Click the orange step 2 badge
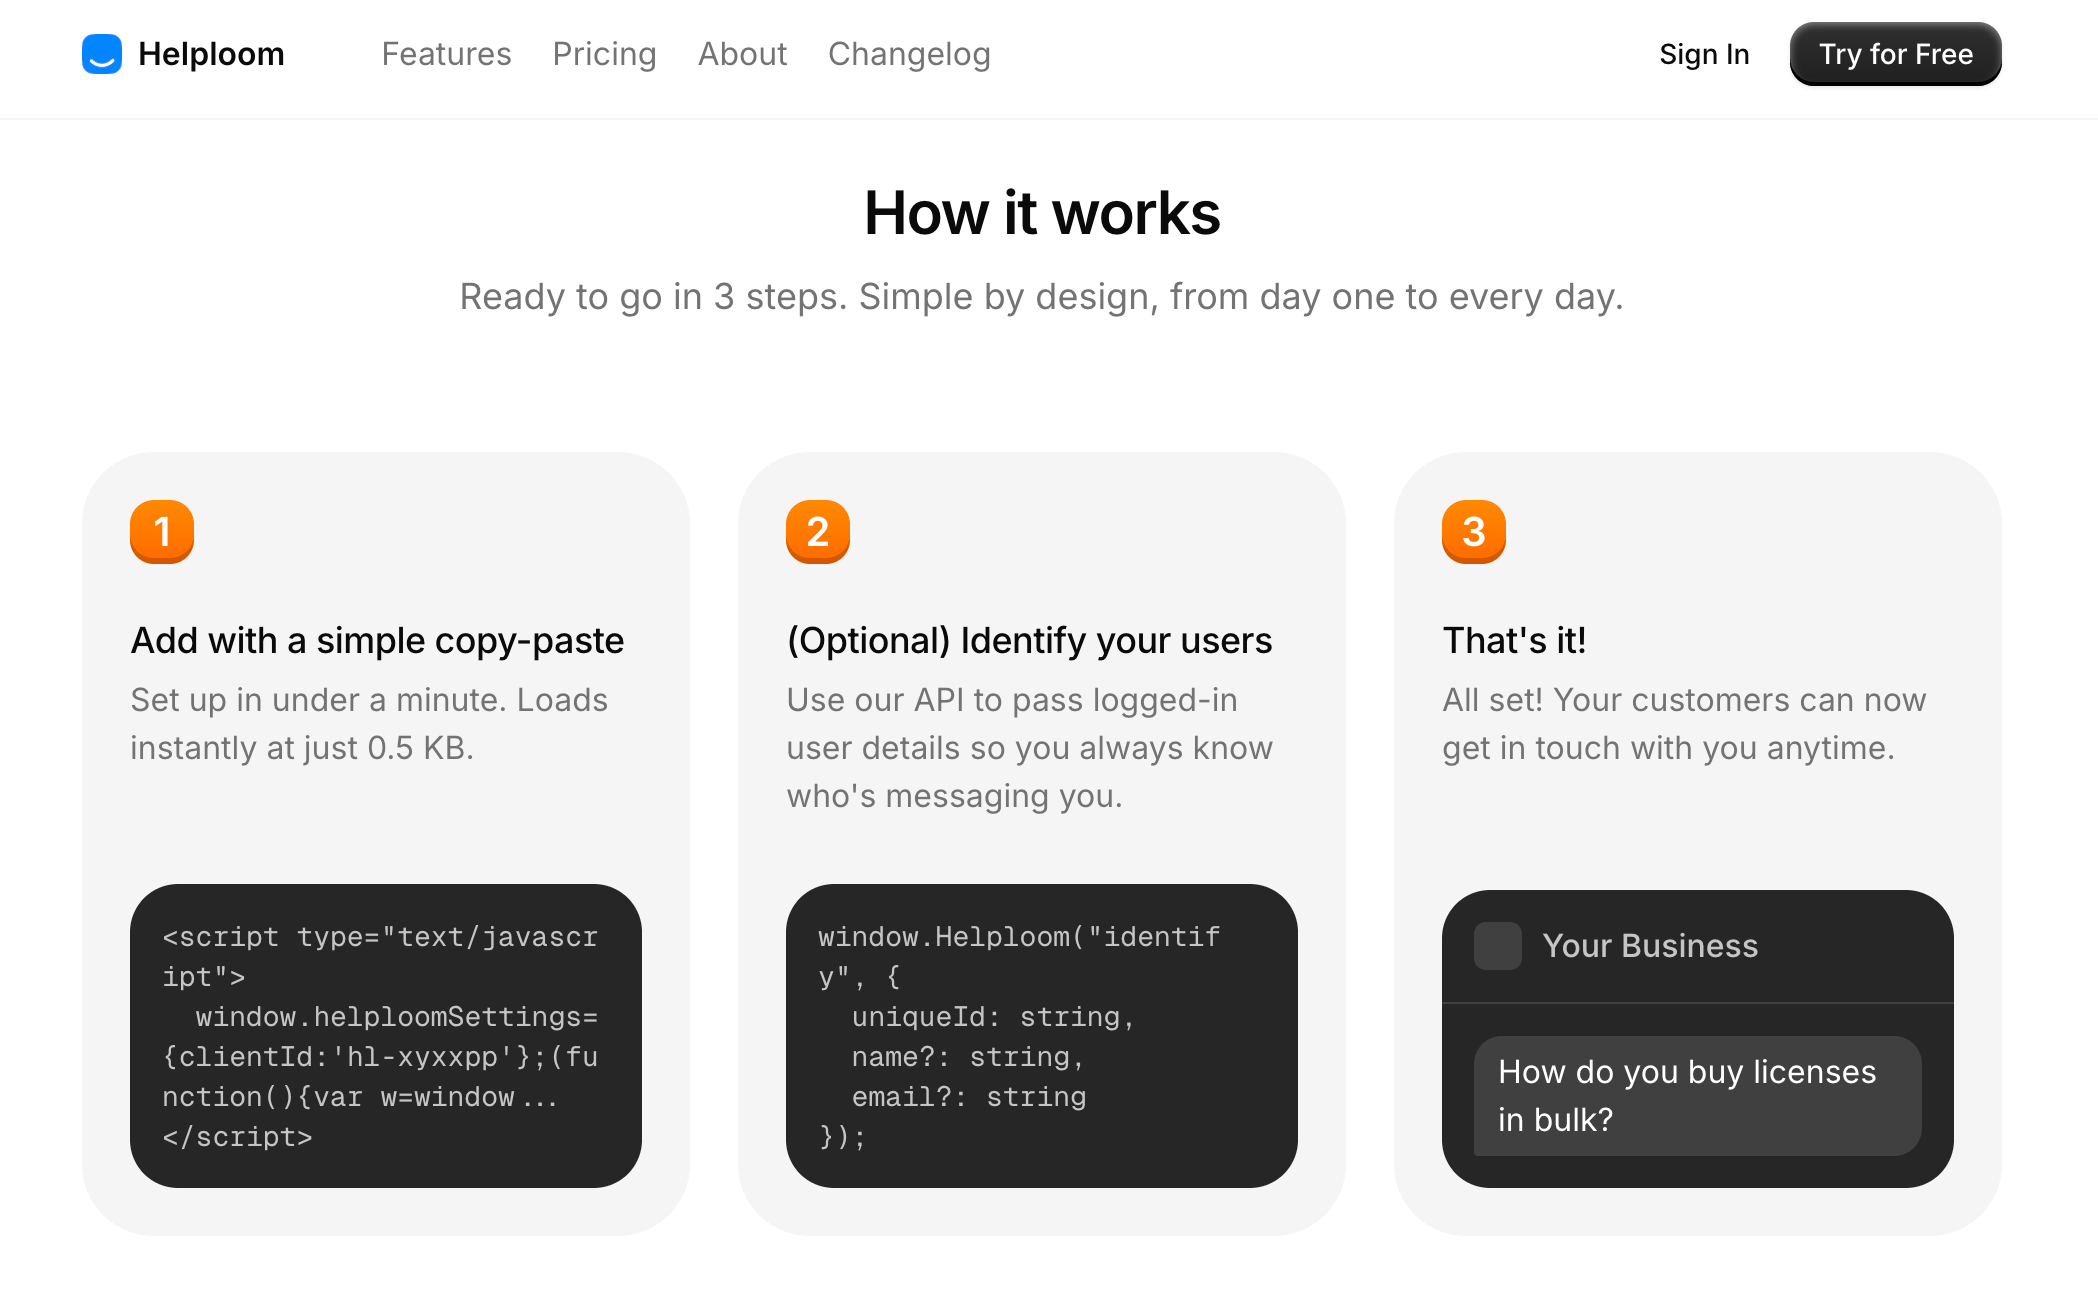 [818, 532]
